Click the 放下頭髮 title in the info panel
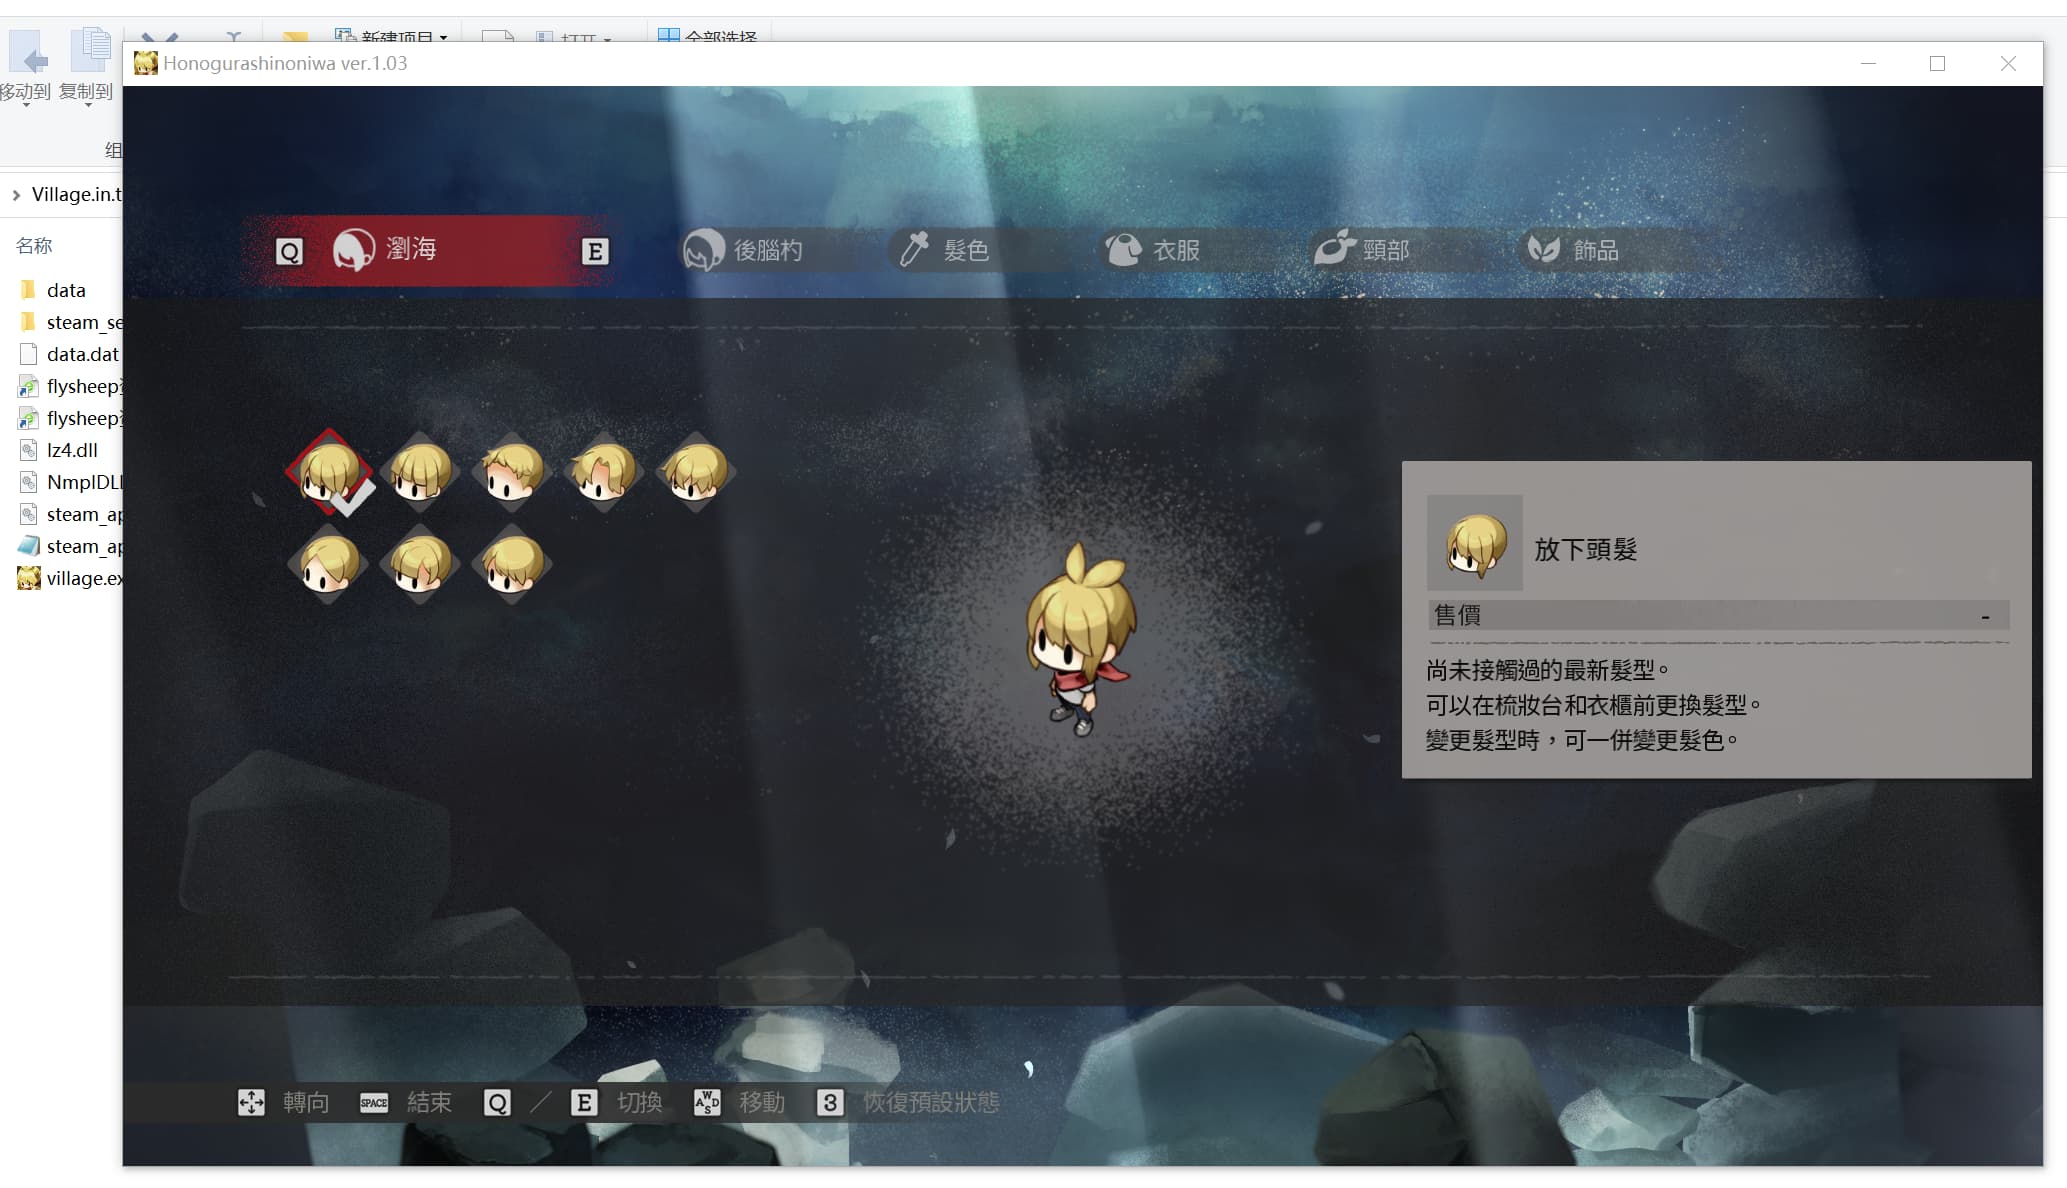The image size is (2067, 1188). (1586, 549)
